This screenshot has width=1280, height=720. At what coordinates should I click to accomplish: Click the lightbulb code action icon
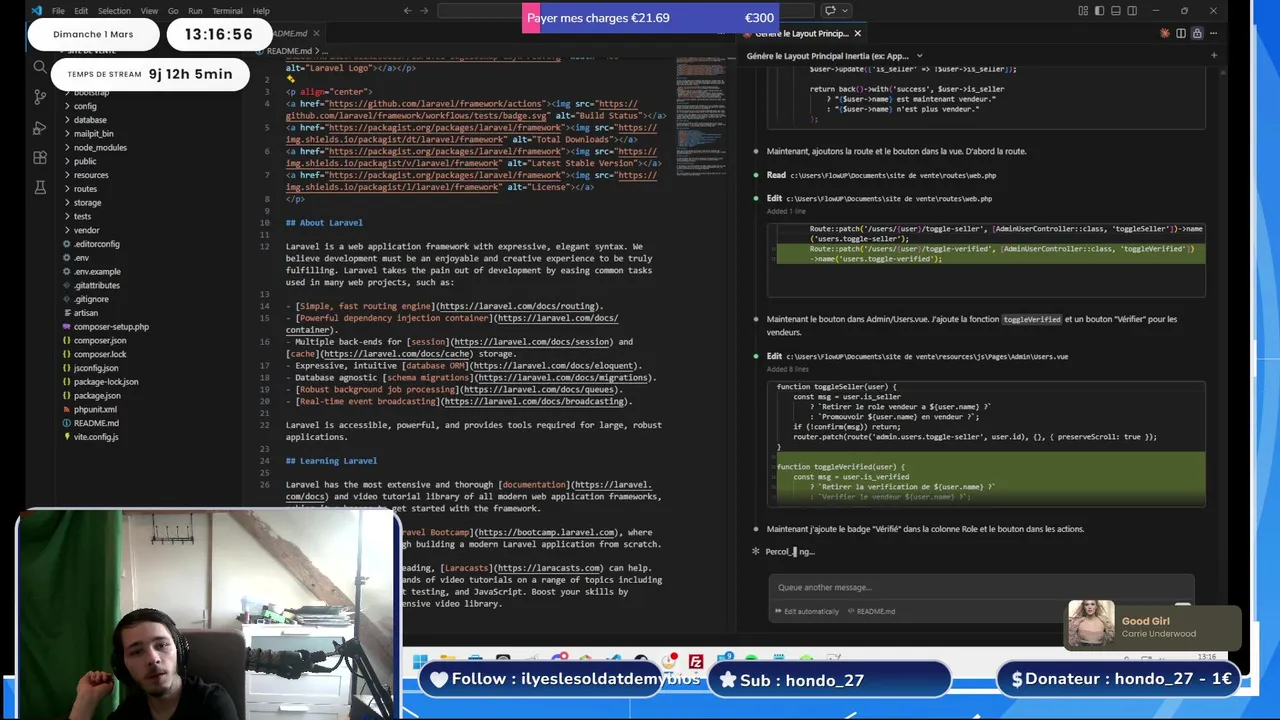point(290,79)
